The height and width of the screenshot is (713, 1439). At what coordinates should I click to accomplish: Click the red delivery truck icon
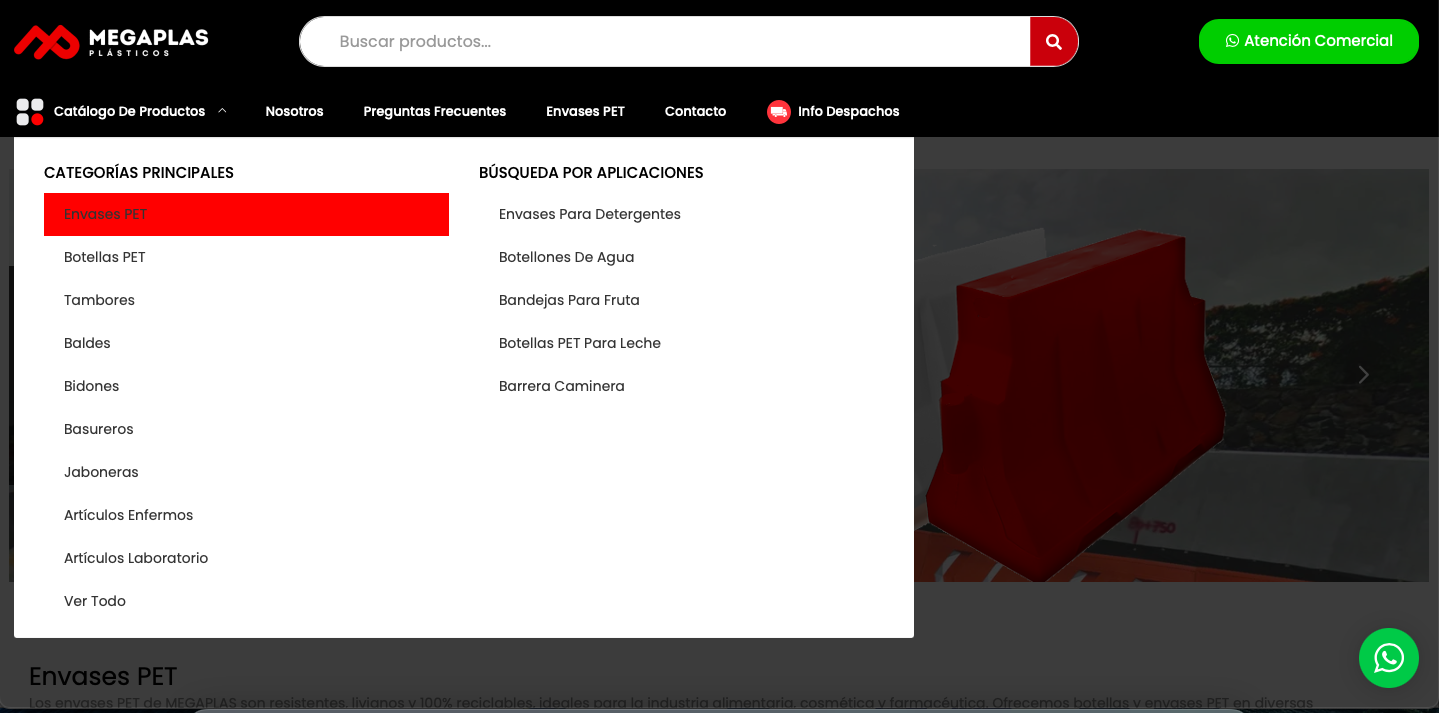[779, 112]
